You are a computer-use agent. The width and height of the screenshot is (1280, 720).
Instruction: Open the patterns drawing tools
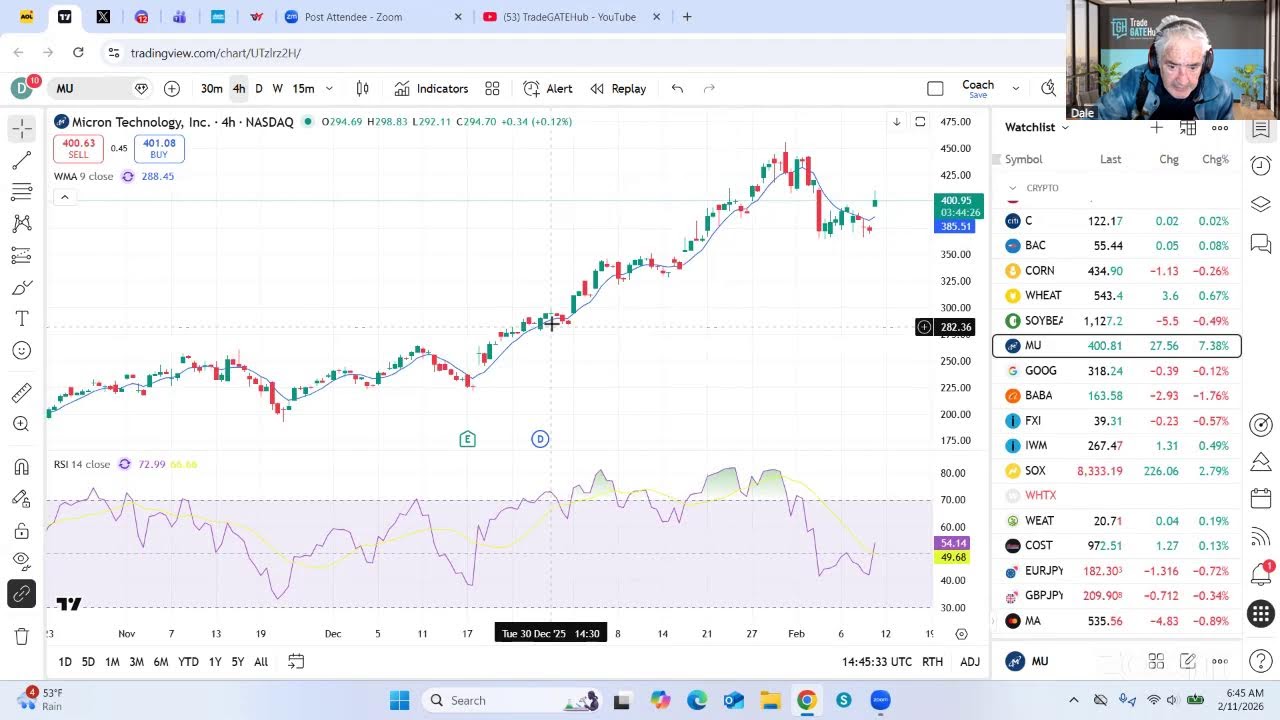22,224
